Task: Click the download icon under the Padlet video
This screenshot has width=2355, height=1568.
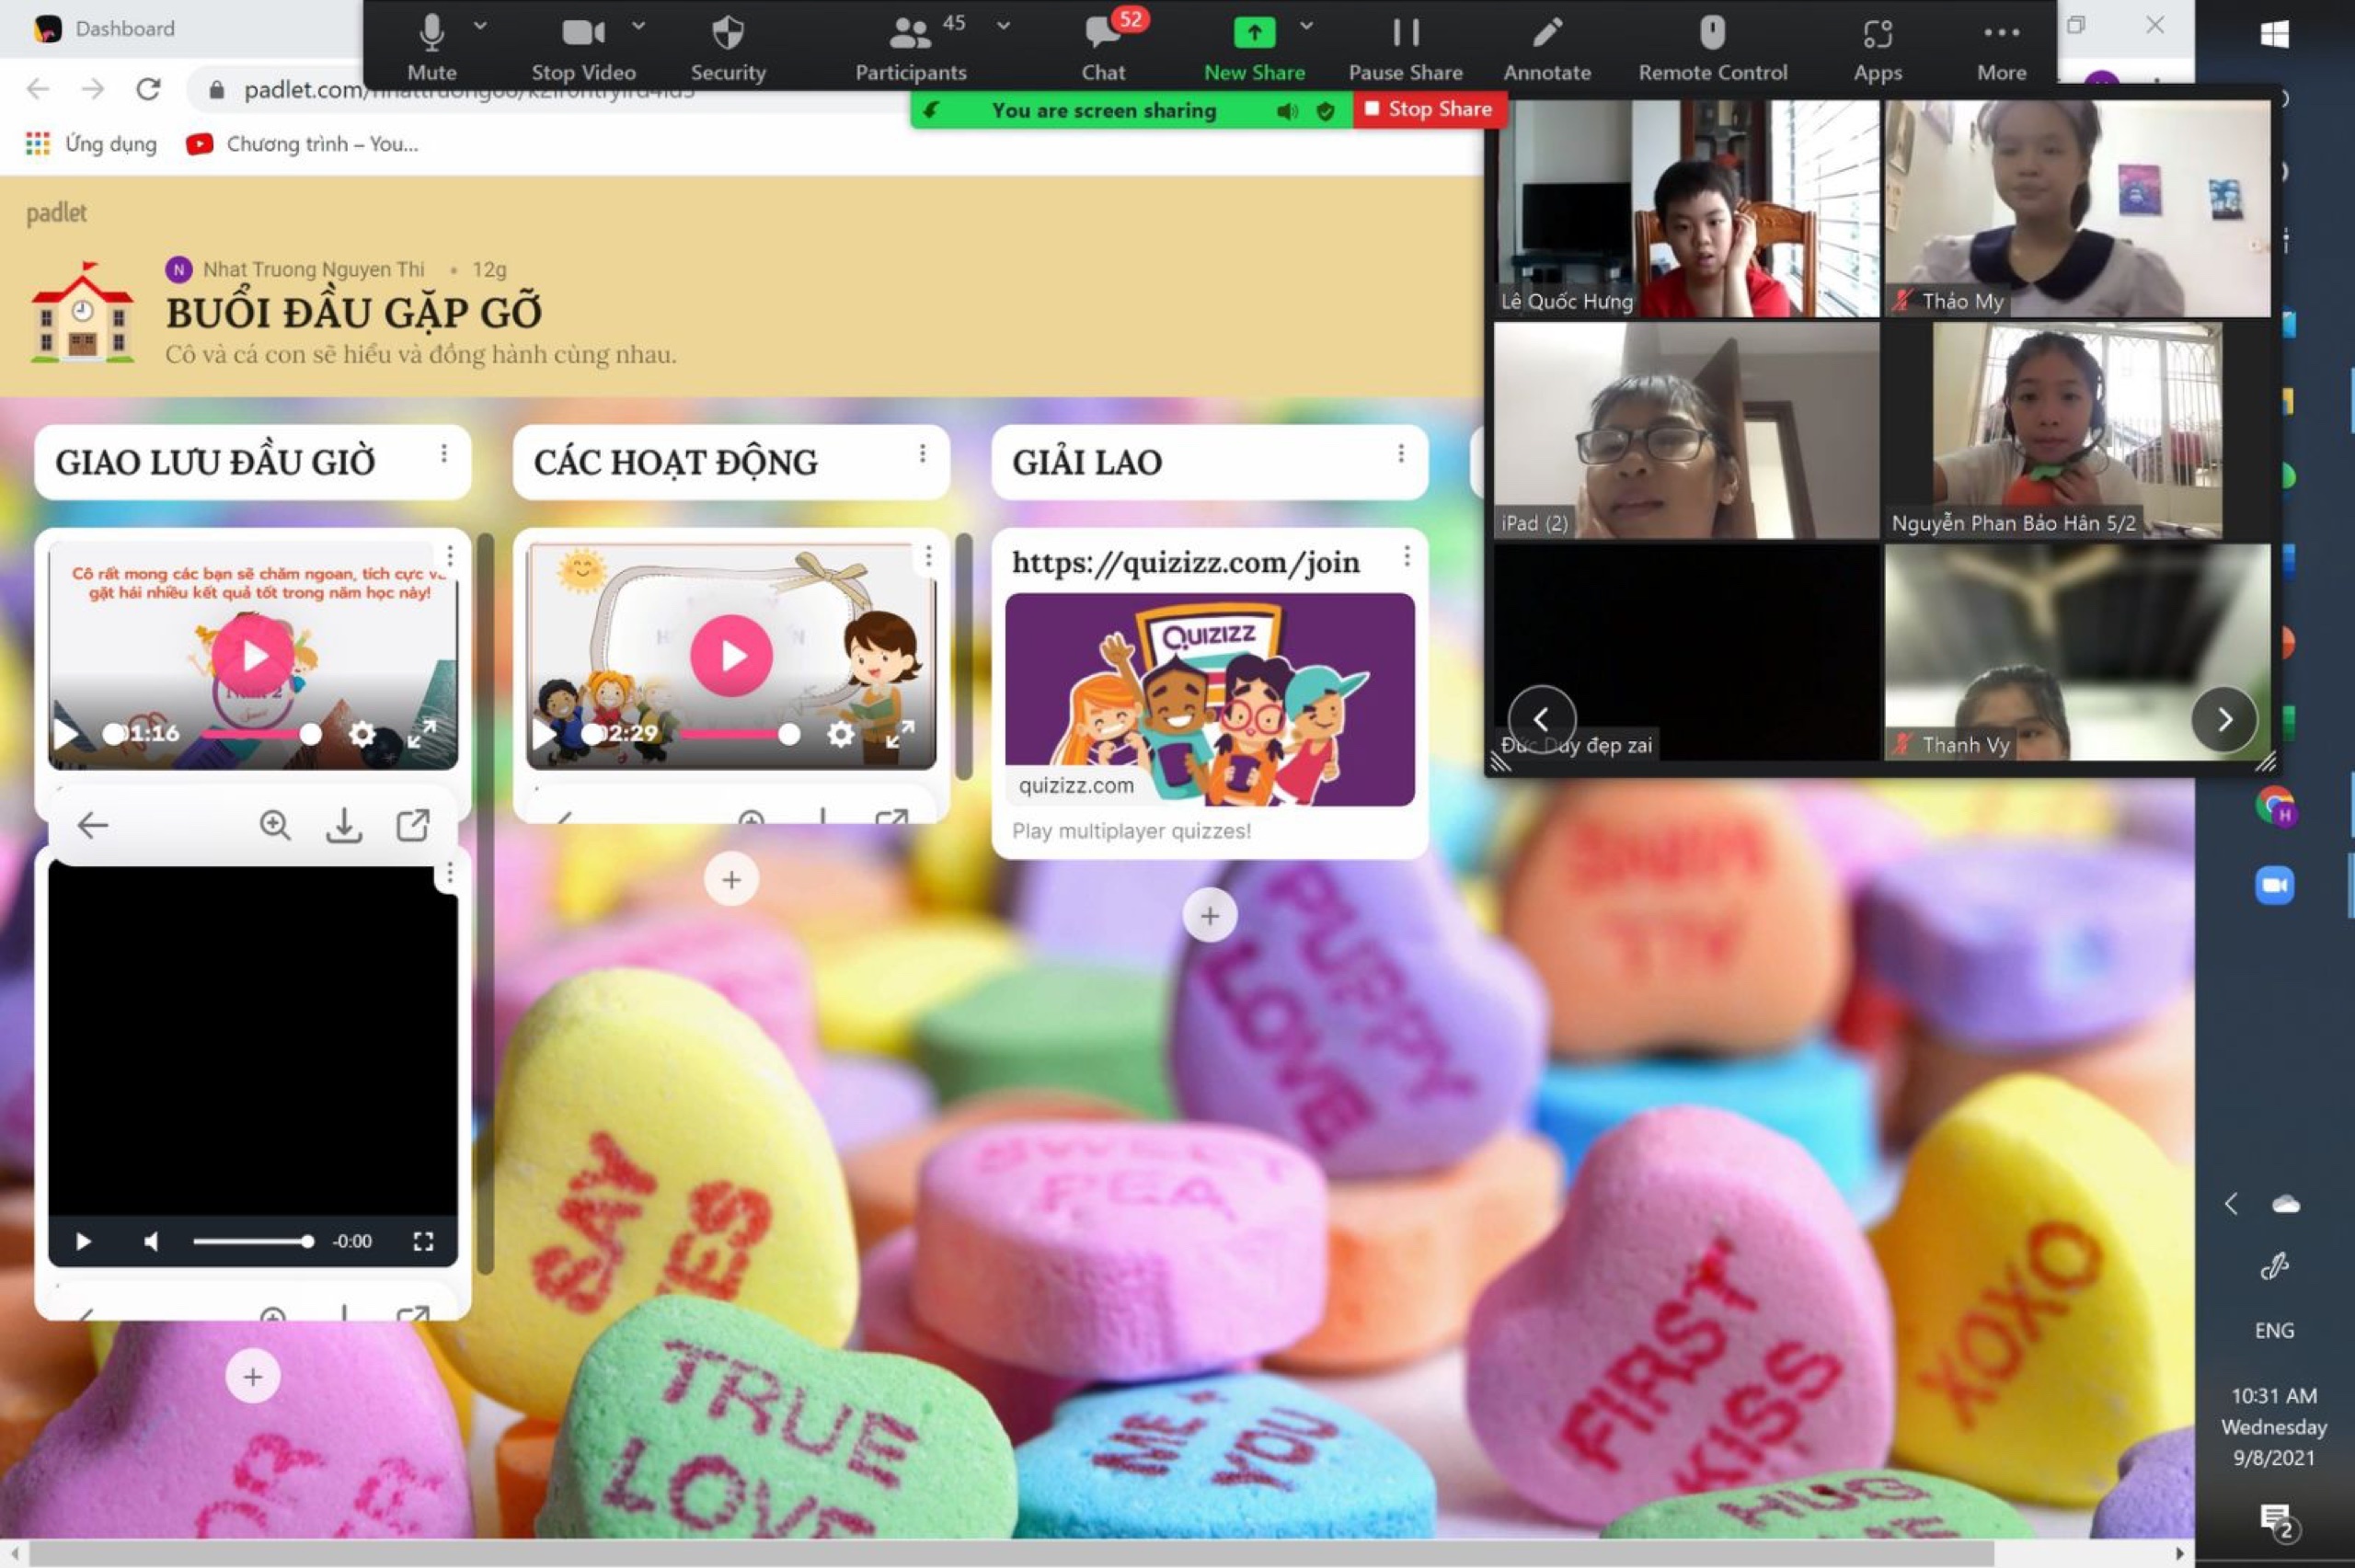Action: pyautogui.click(x=344, y=824)
